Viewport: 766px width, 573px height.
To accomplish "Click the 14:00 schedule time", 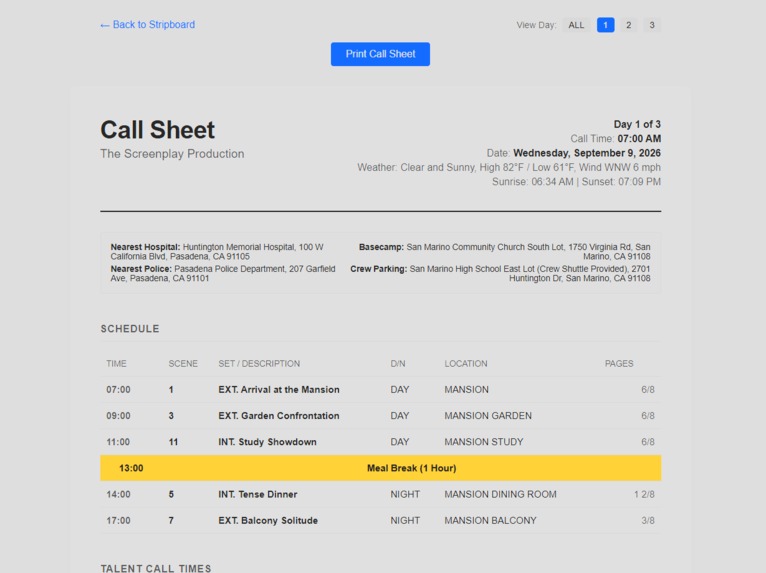I will click(118, 494).
